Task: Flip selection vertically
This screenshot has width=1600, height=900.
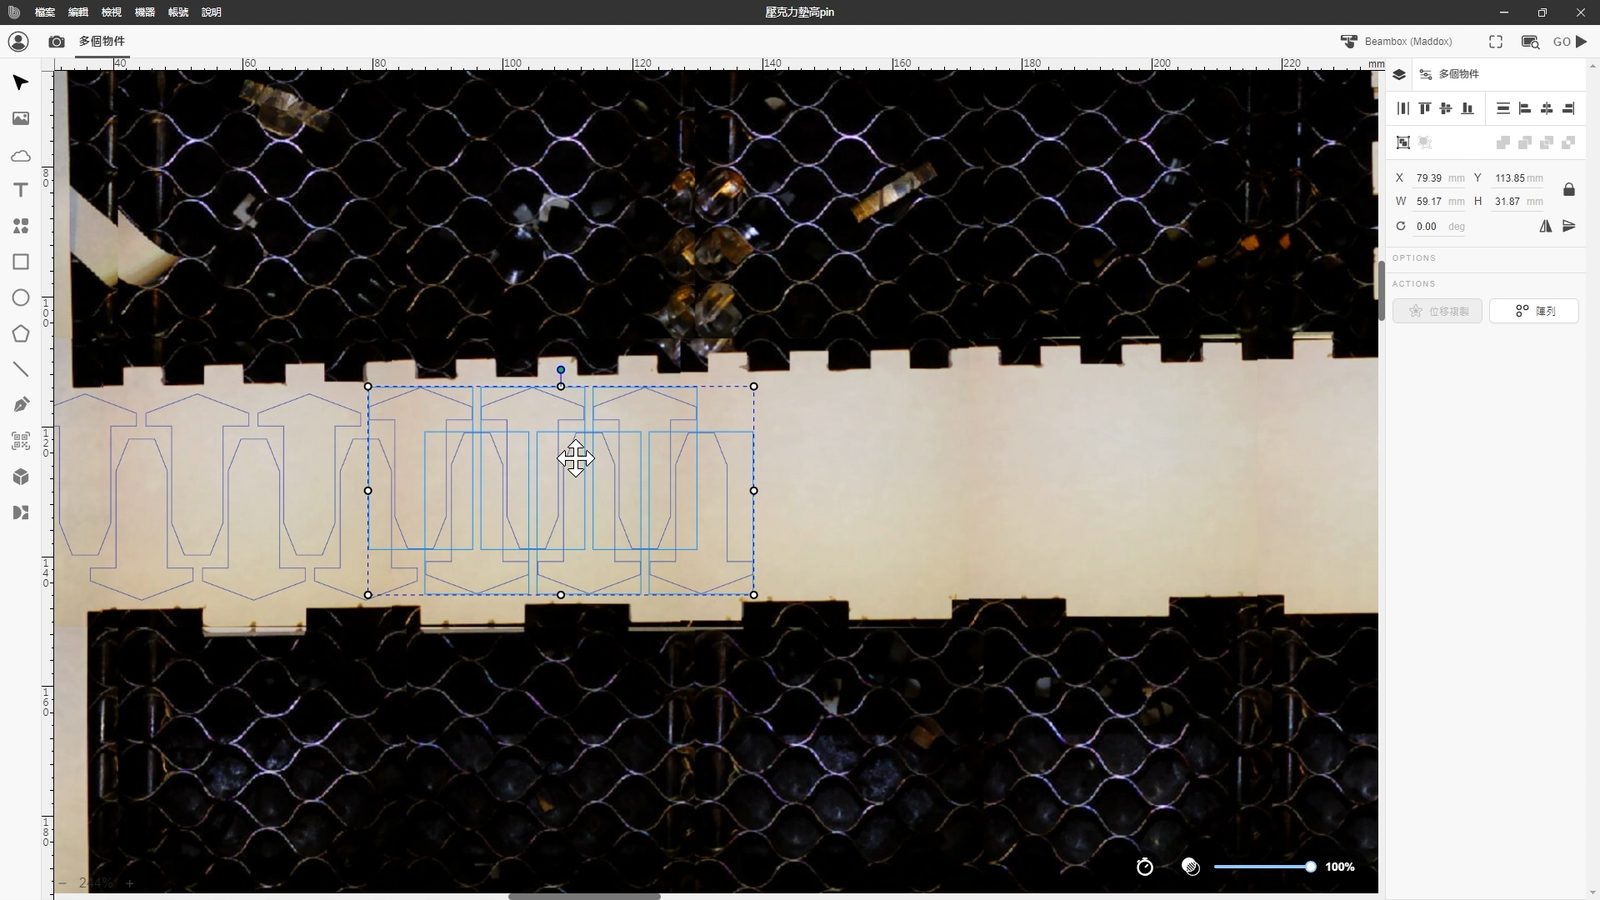Action: pos(1569,226)
